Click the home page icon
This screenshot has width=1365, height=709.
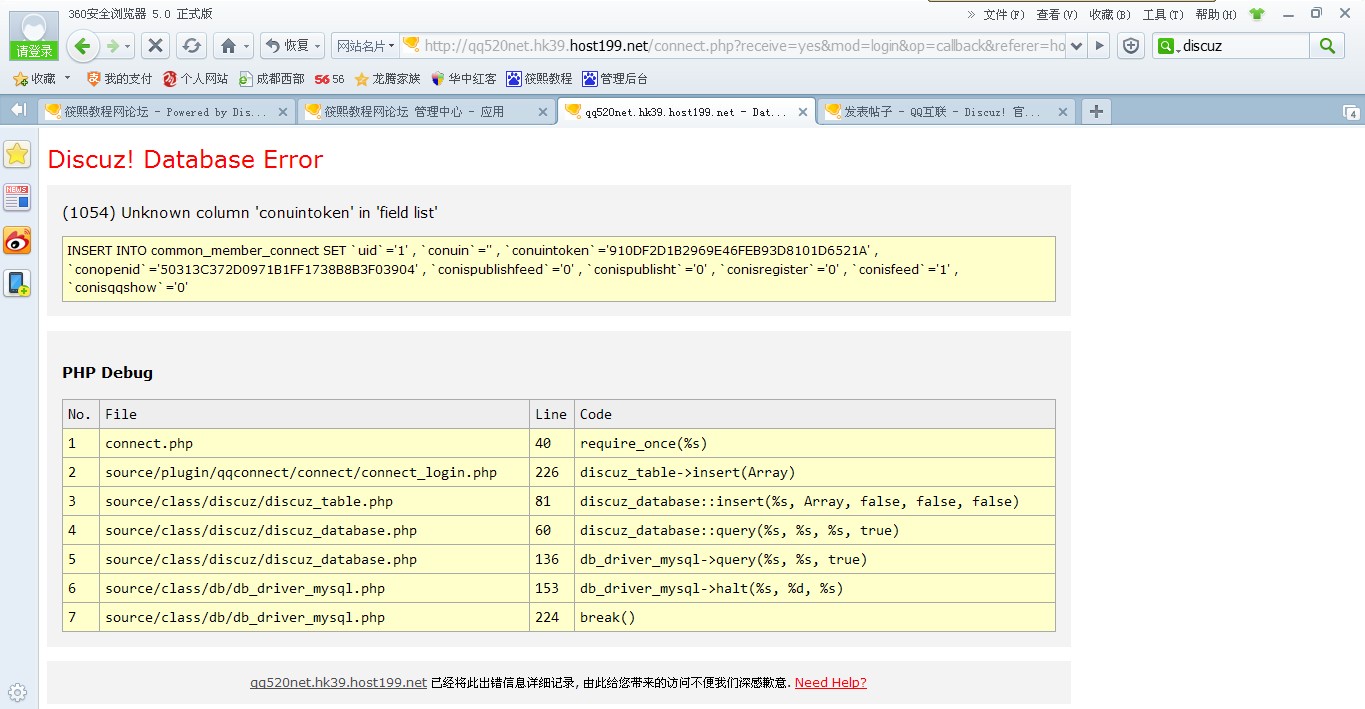(x=228, y=46)
